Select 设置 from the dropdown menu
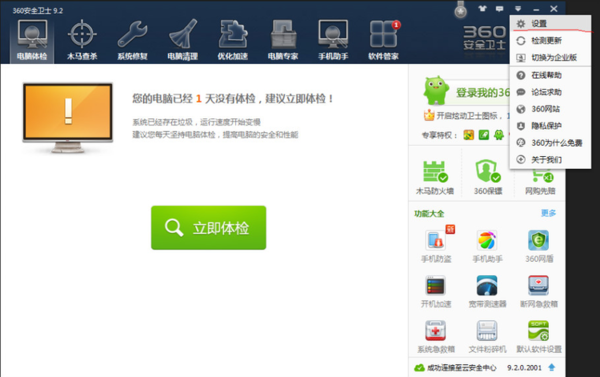 [550, 24]
